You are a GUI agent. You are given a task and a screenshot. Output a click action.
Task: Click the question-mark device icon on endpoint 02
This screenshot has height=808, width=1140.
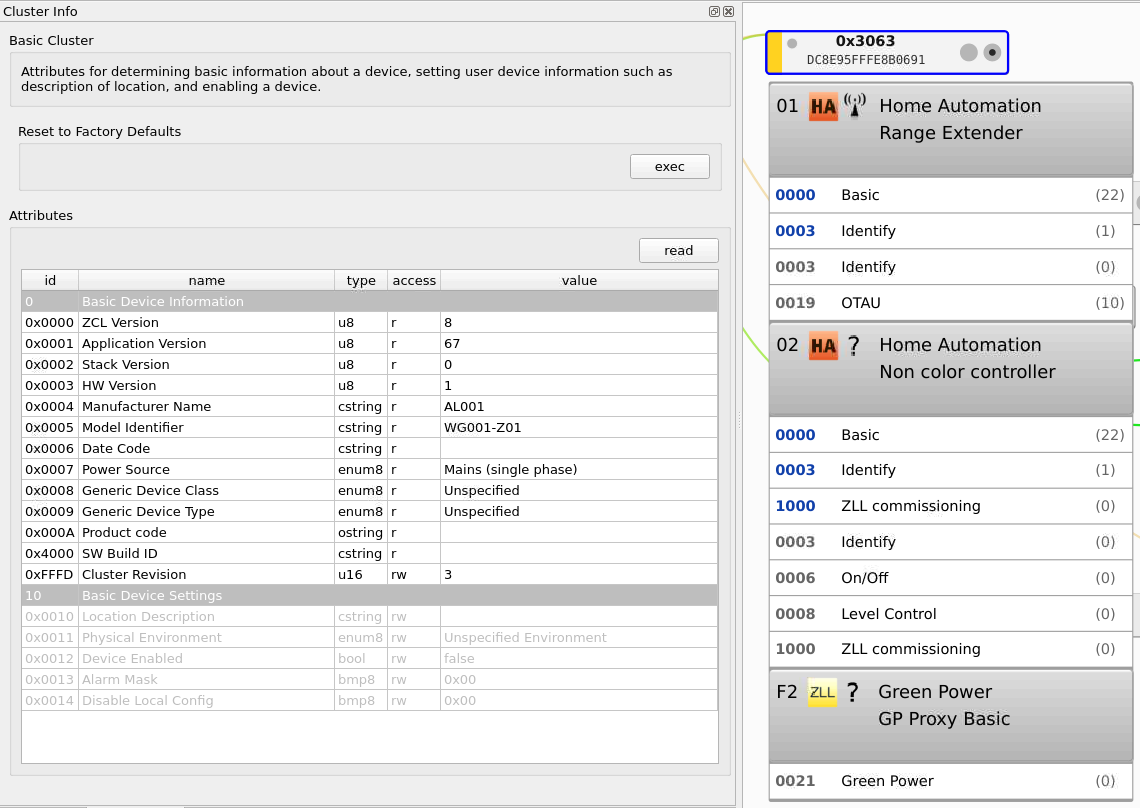pos(856,345)
